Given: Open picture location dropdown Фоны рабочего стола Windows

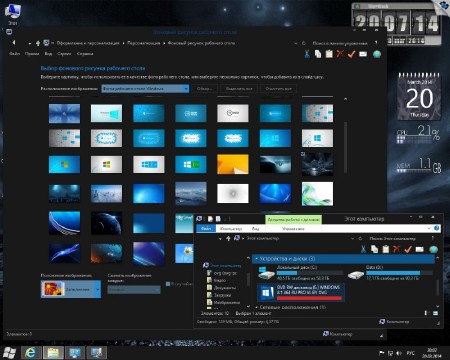Looking at the screenshot, I should click(145, 88).
